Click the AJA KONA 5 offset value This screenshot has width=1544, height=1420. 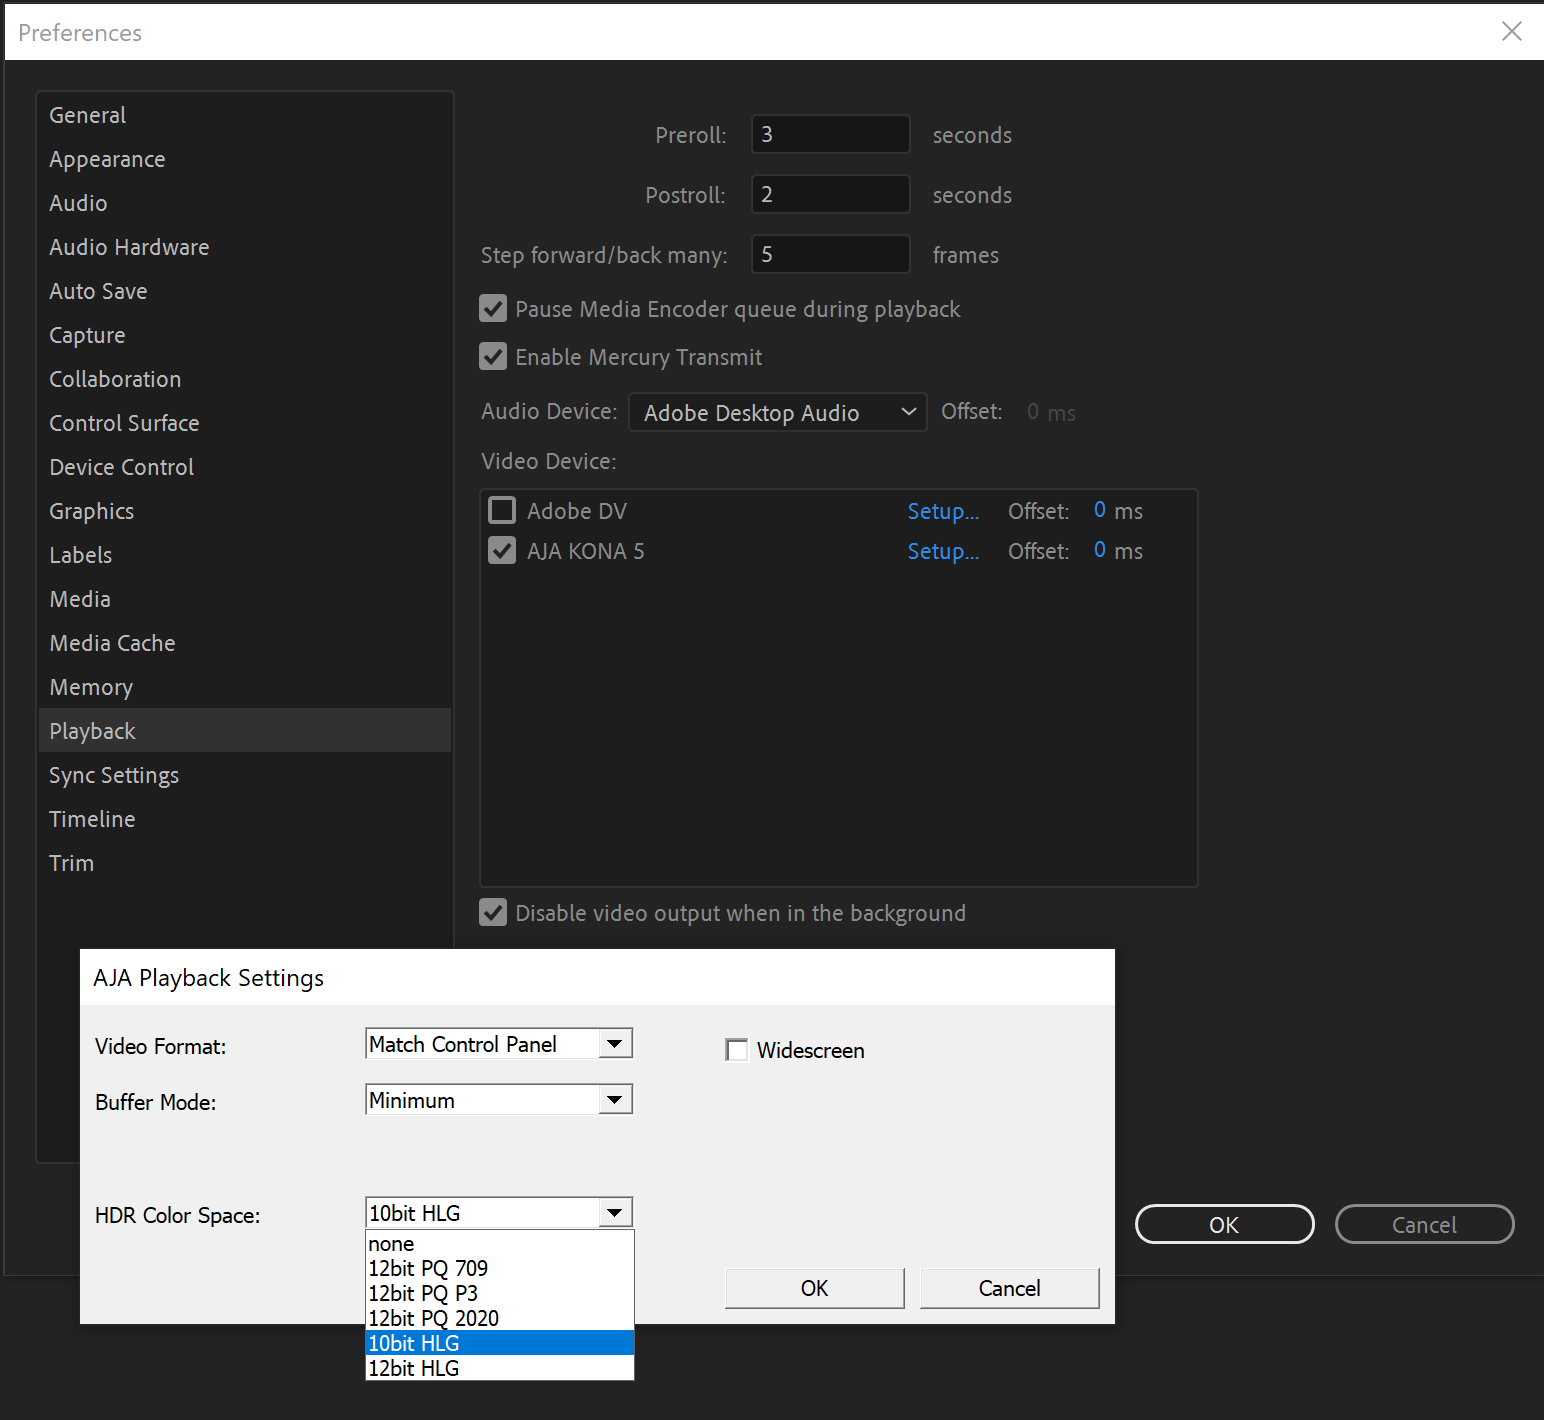point(1099,550)
